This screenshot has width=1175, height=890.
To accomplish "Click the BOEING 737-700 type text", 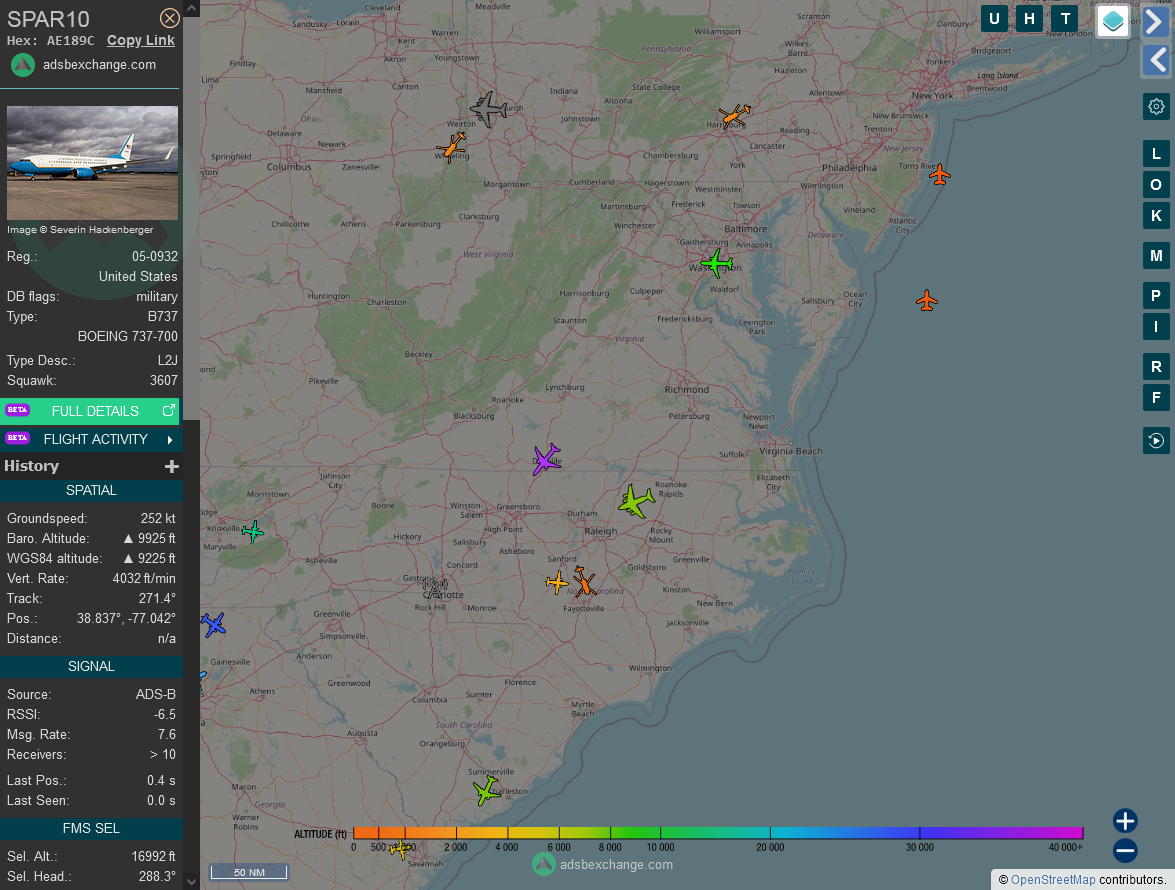I will (x=127, y=336).
